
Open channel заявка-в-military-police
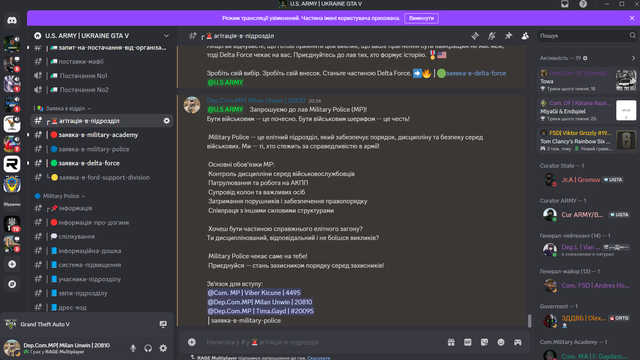point(102,149)
